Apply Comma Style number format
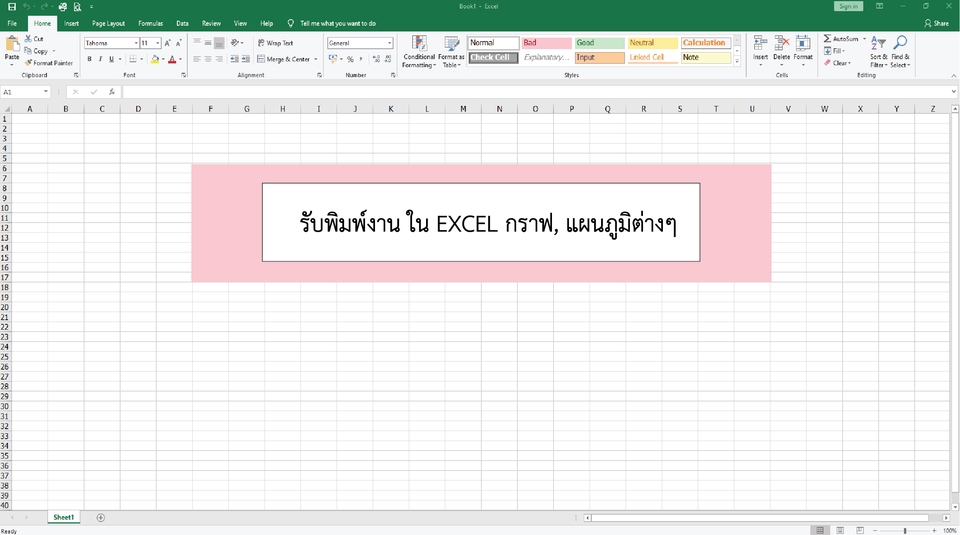 [361, 59]
